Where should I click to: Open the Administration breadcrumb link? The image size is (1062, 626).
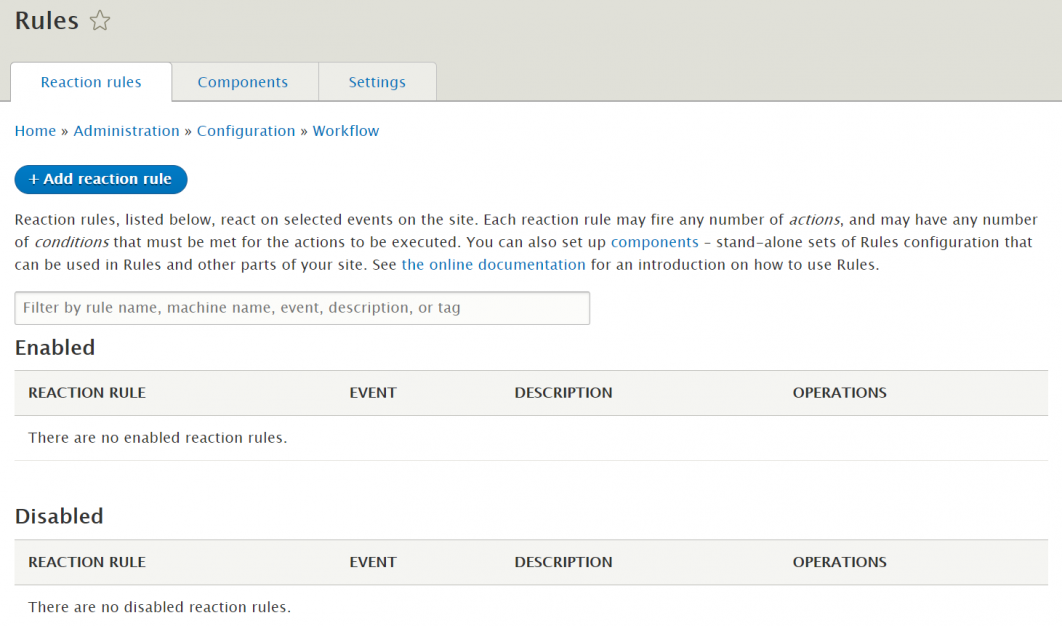(126, 130)
